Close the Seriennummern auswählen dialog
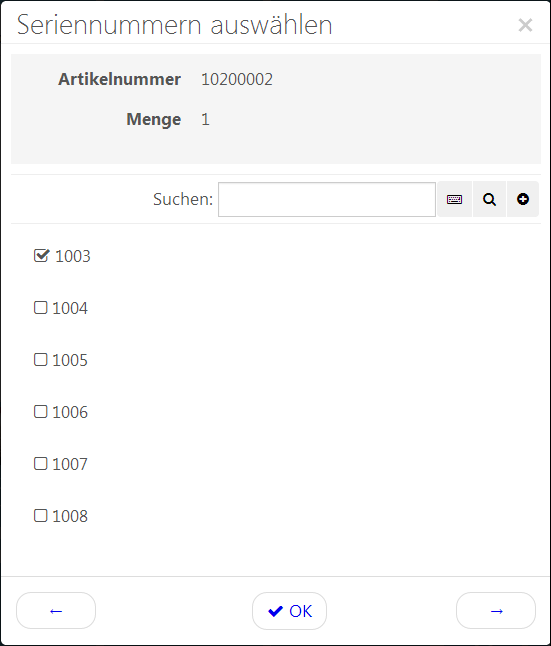The width and height of the screenshot is (551, 646). click(525, 25)
